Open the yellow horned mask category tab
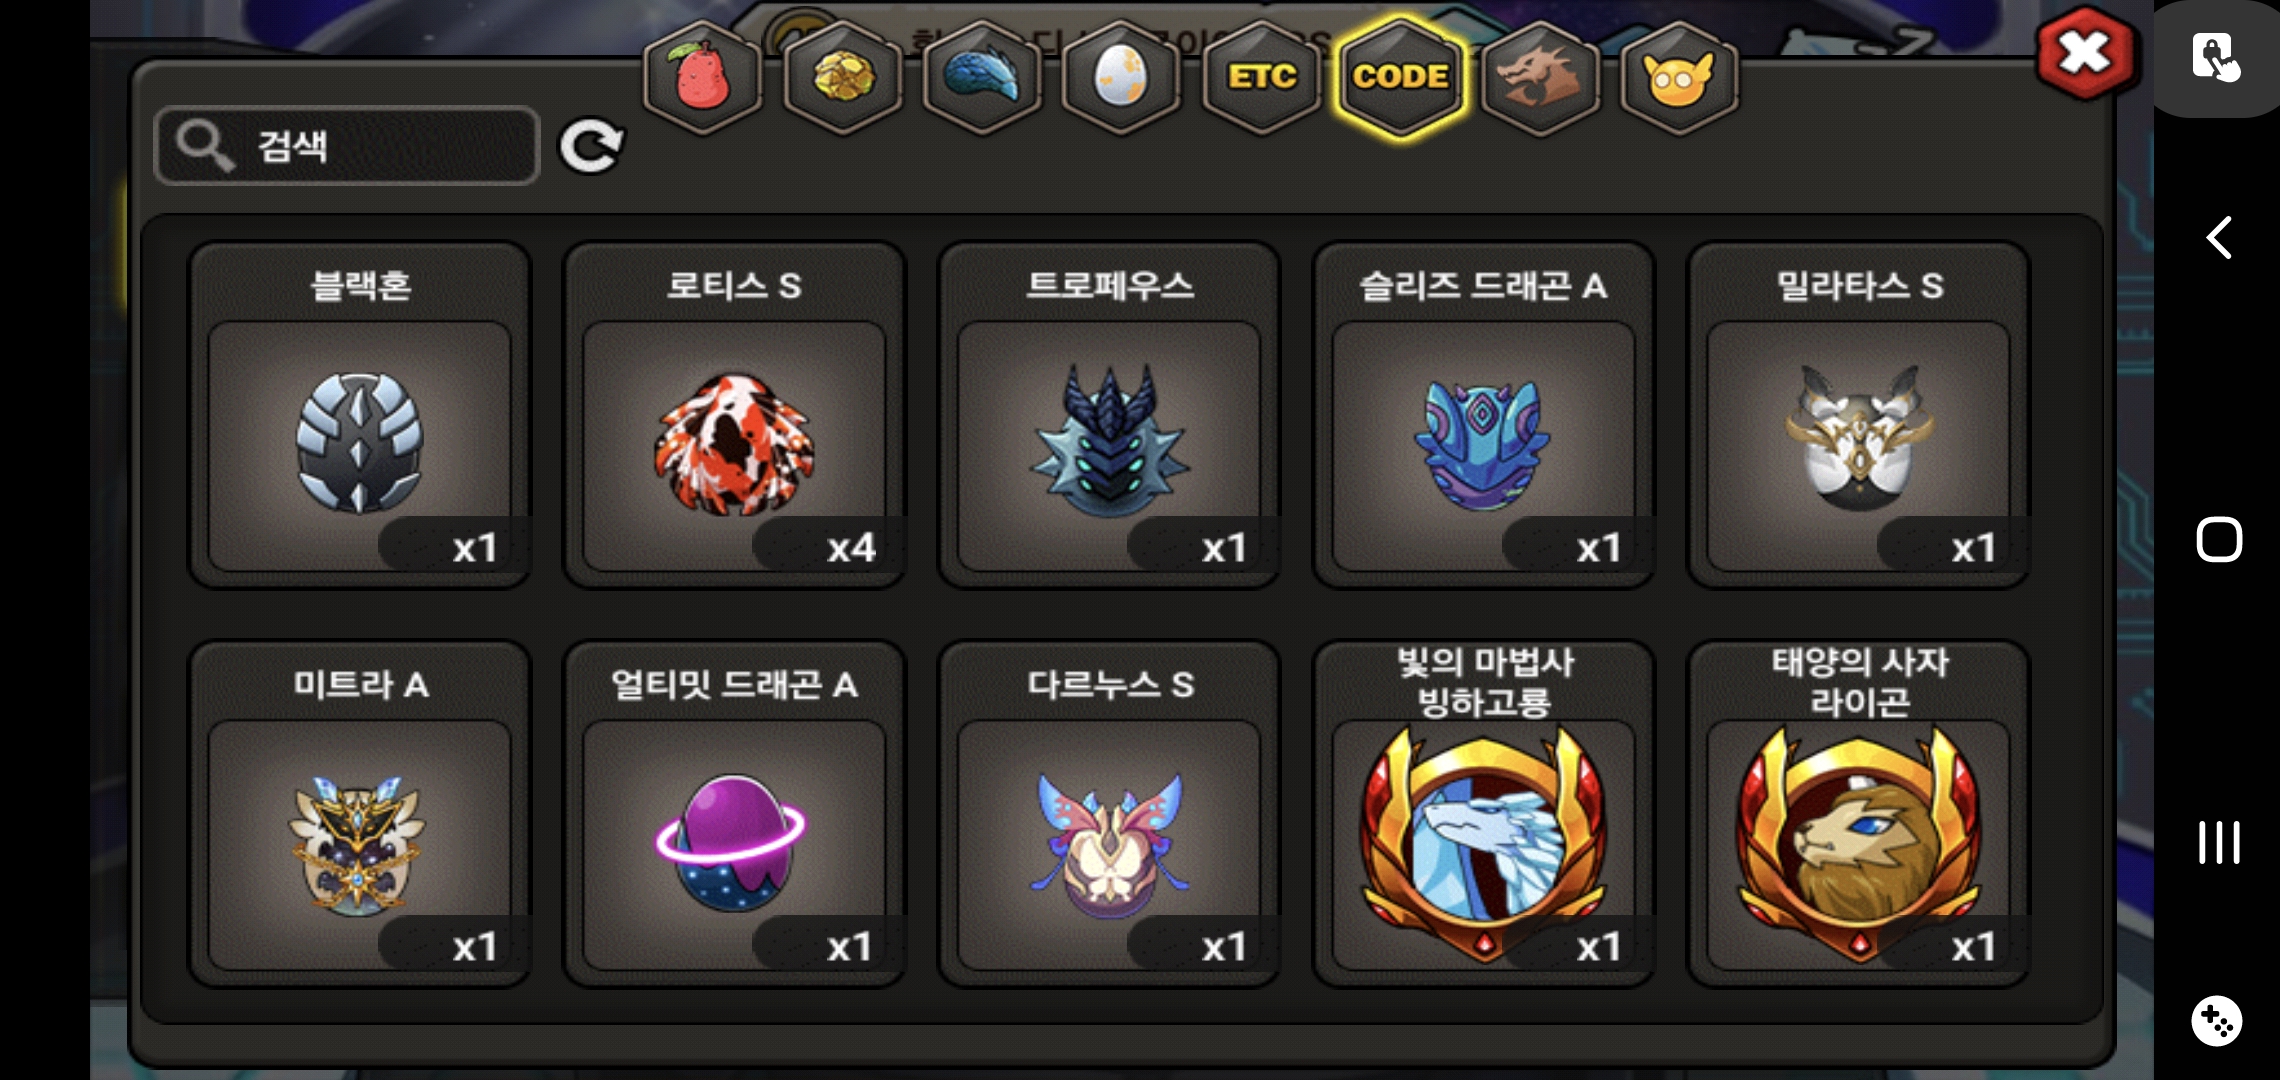The width and height of the screenshot is (2280, 1080). coord(1679,77)
